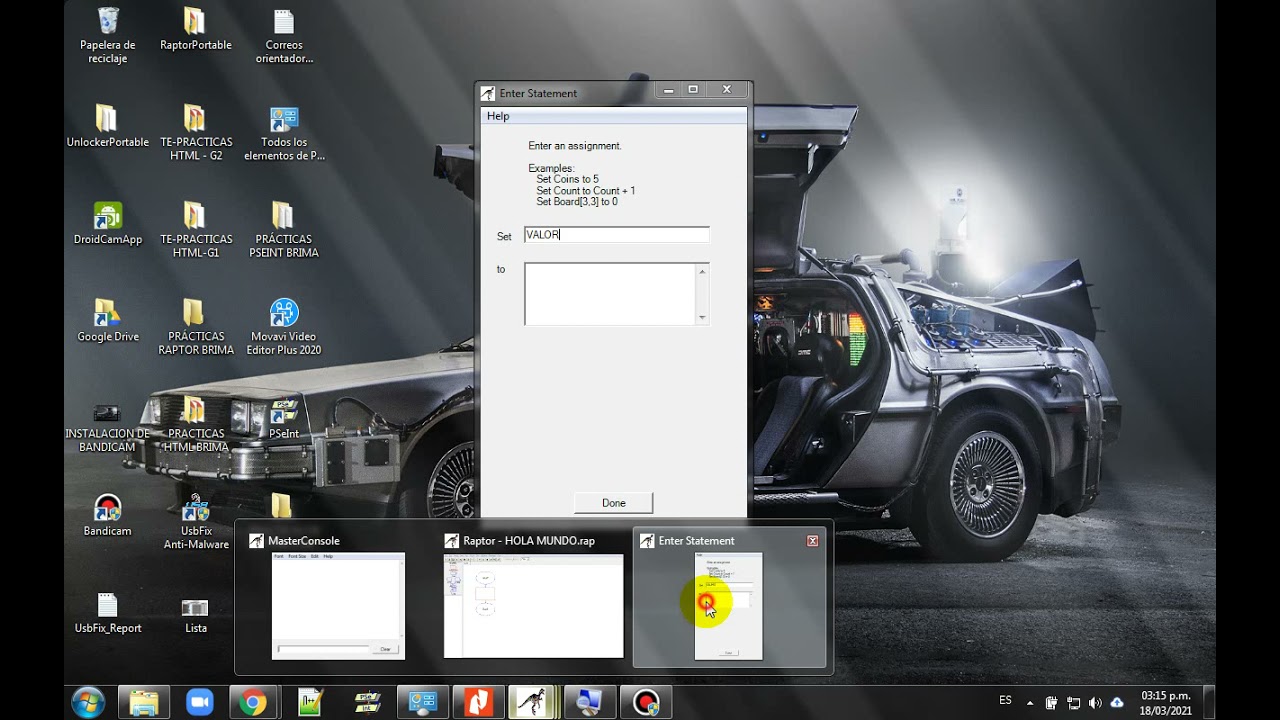Open Zoom from the taskbar
The height and width of the screenshot is (720, 1280).
[x=200, y=702]
